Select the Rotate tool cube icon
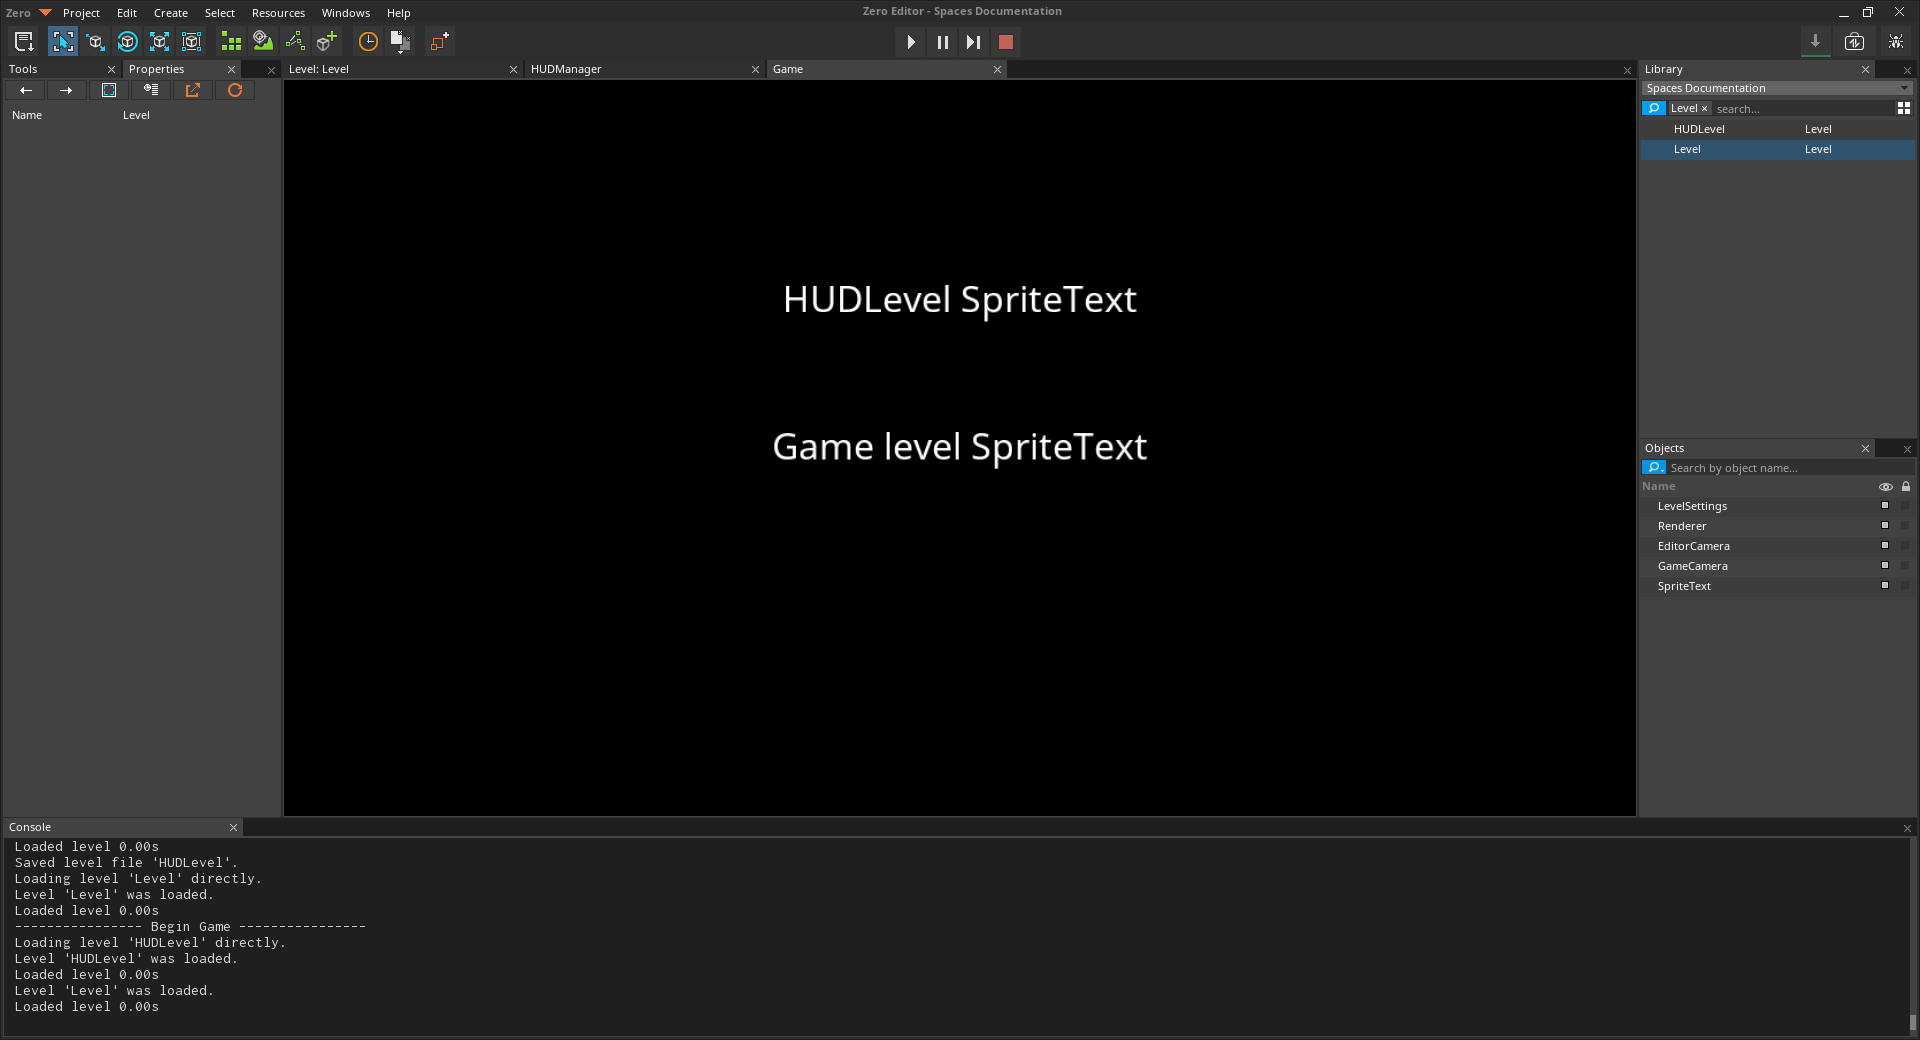The width and height of the screenshot is (1920, 1040). tap(127, 41)
